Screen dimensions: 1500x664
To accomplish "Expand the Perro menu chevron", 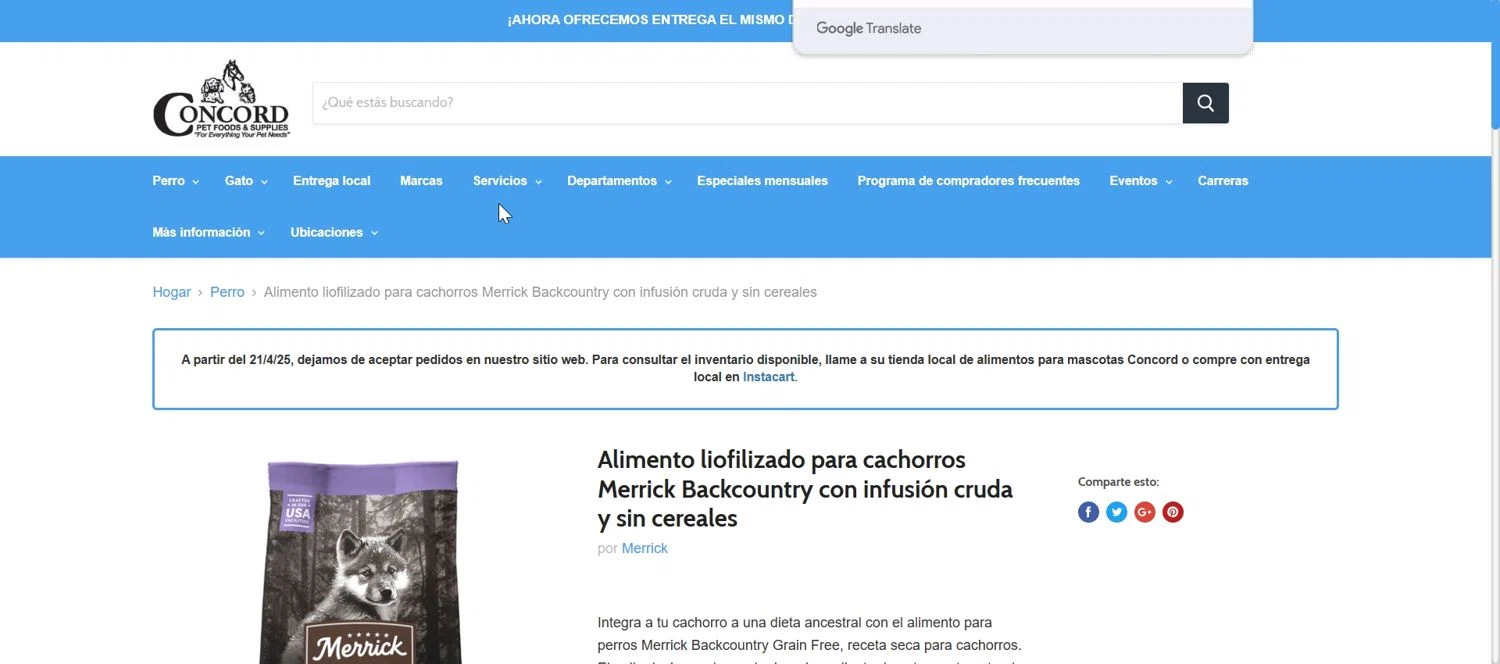I will point(196,182).
